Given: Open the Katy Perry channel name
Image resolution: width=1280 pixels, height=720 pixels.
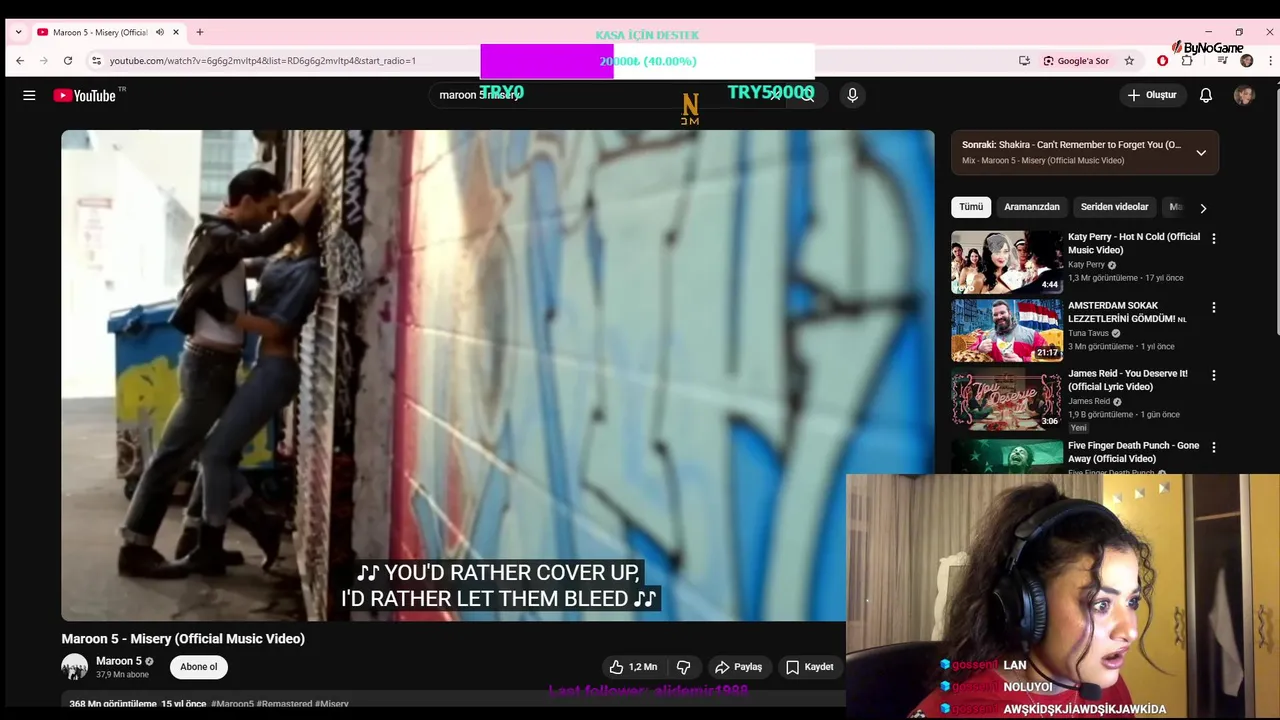Looking at the screenshot, I should [x=1086, y=265].
